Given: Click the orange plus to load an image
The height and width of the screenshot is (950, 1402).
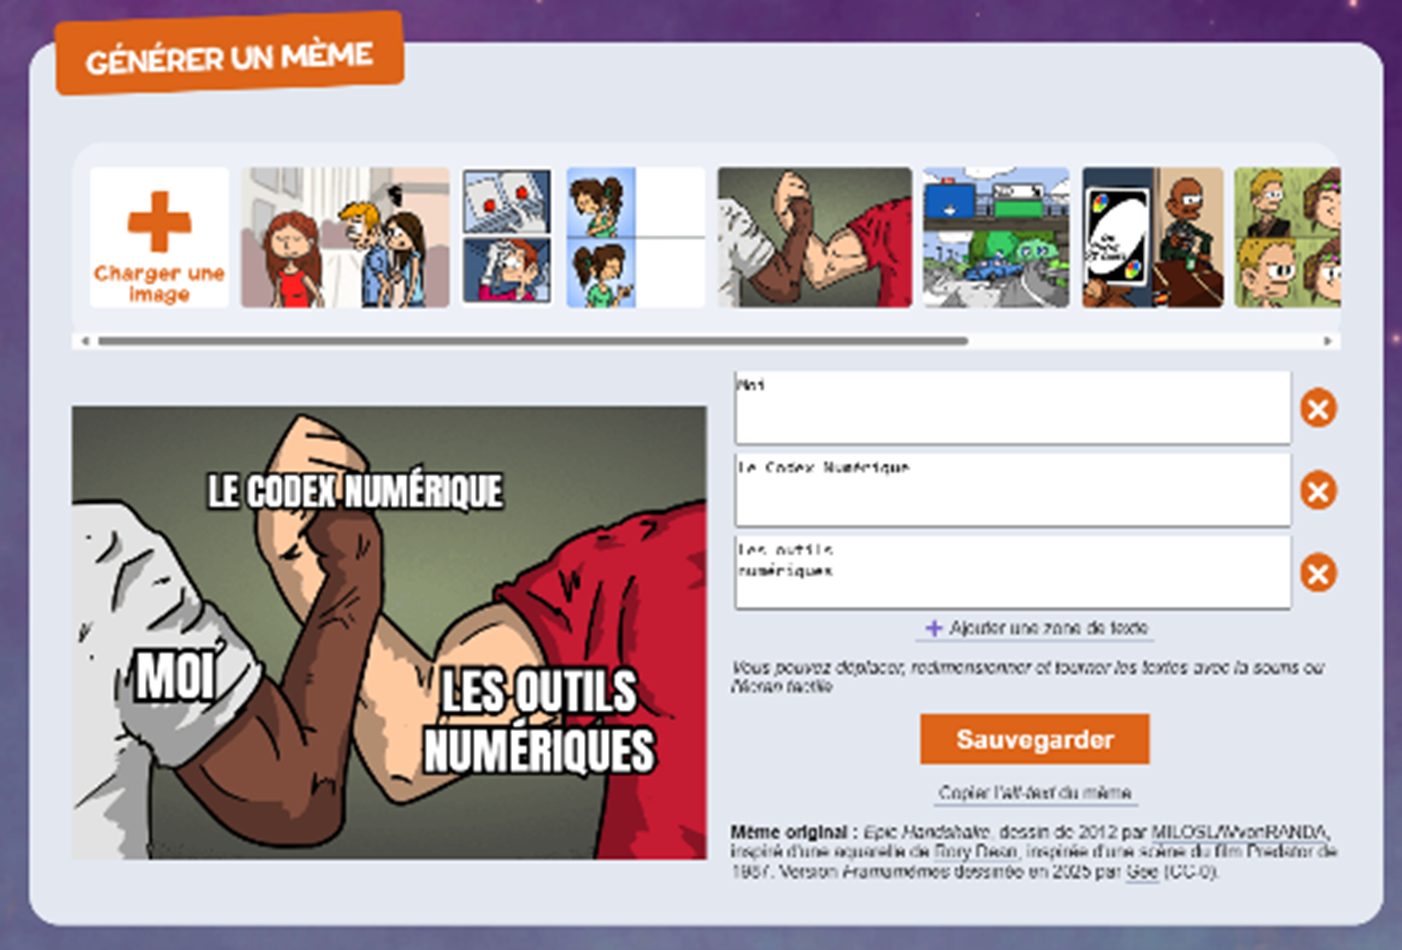Looking at the screenshot, I should click(159, 221).
